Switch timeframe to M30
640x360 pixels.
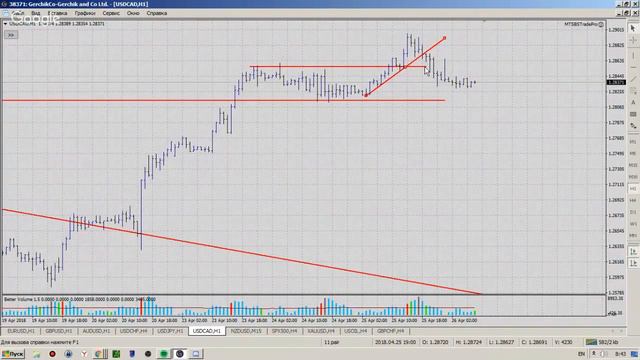tap(633, 177)
